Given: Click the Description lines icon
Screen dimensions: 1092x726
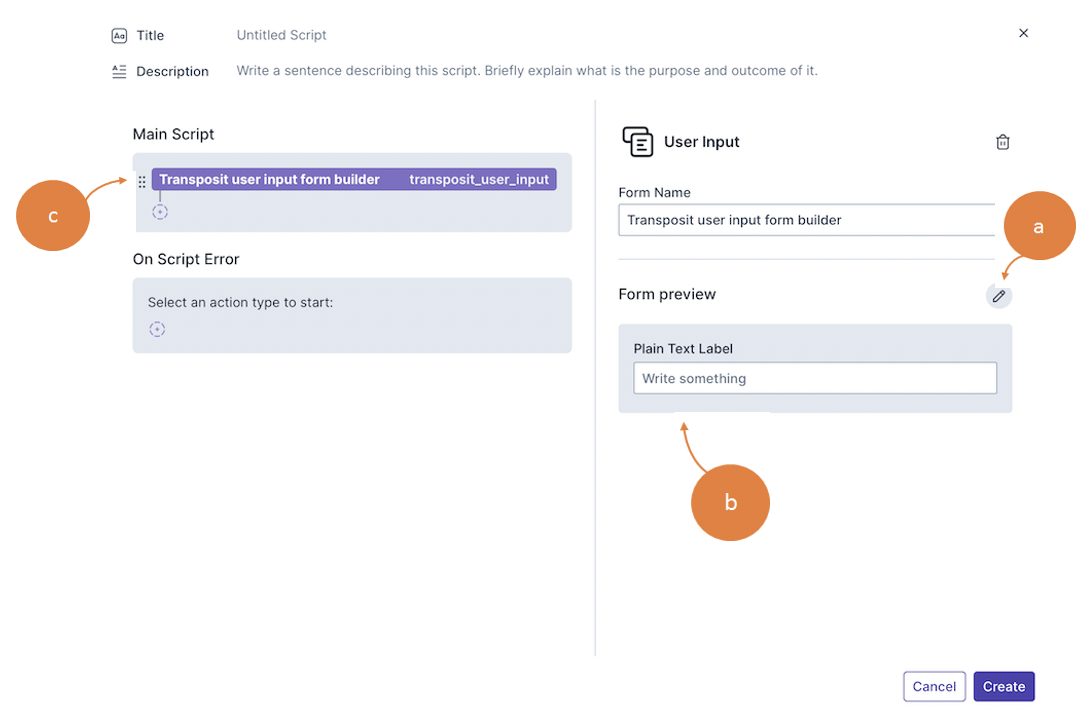Looking at the screenshot, I should click(x=119, y=71).
